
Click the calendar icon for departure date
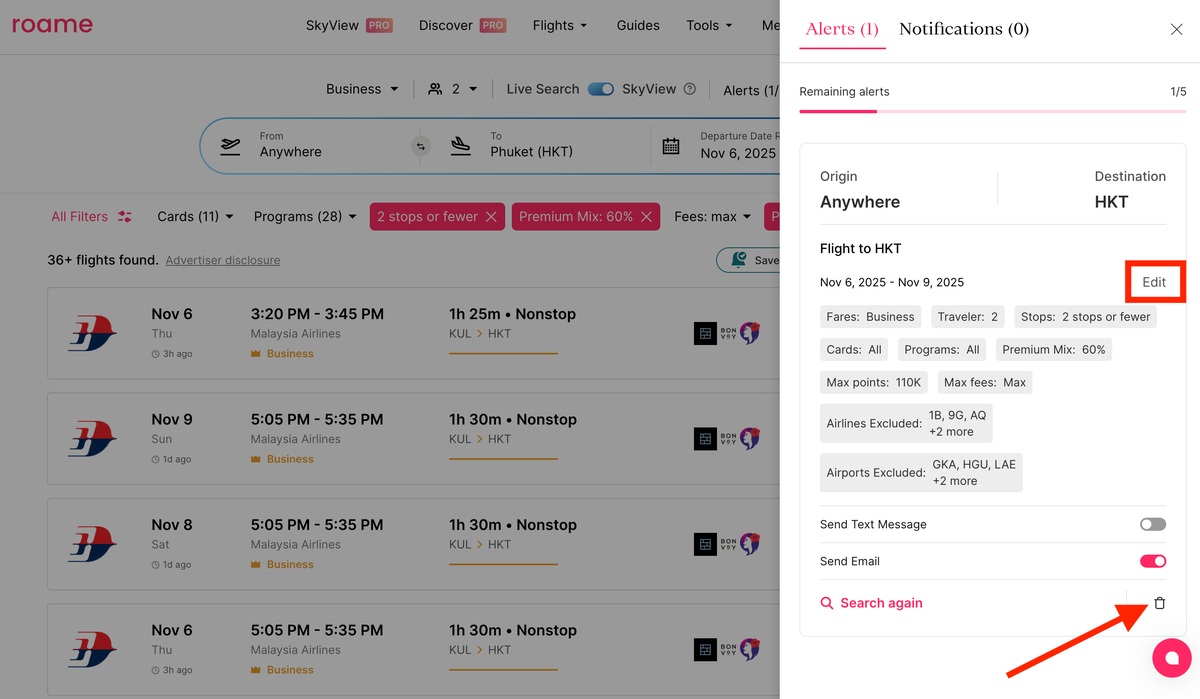pyautogui.click(x=671, y=146)
